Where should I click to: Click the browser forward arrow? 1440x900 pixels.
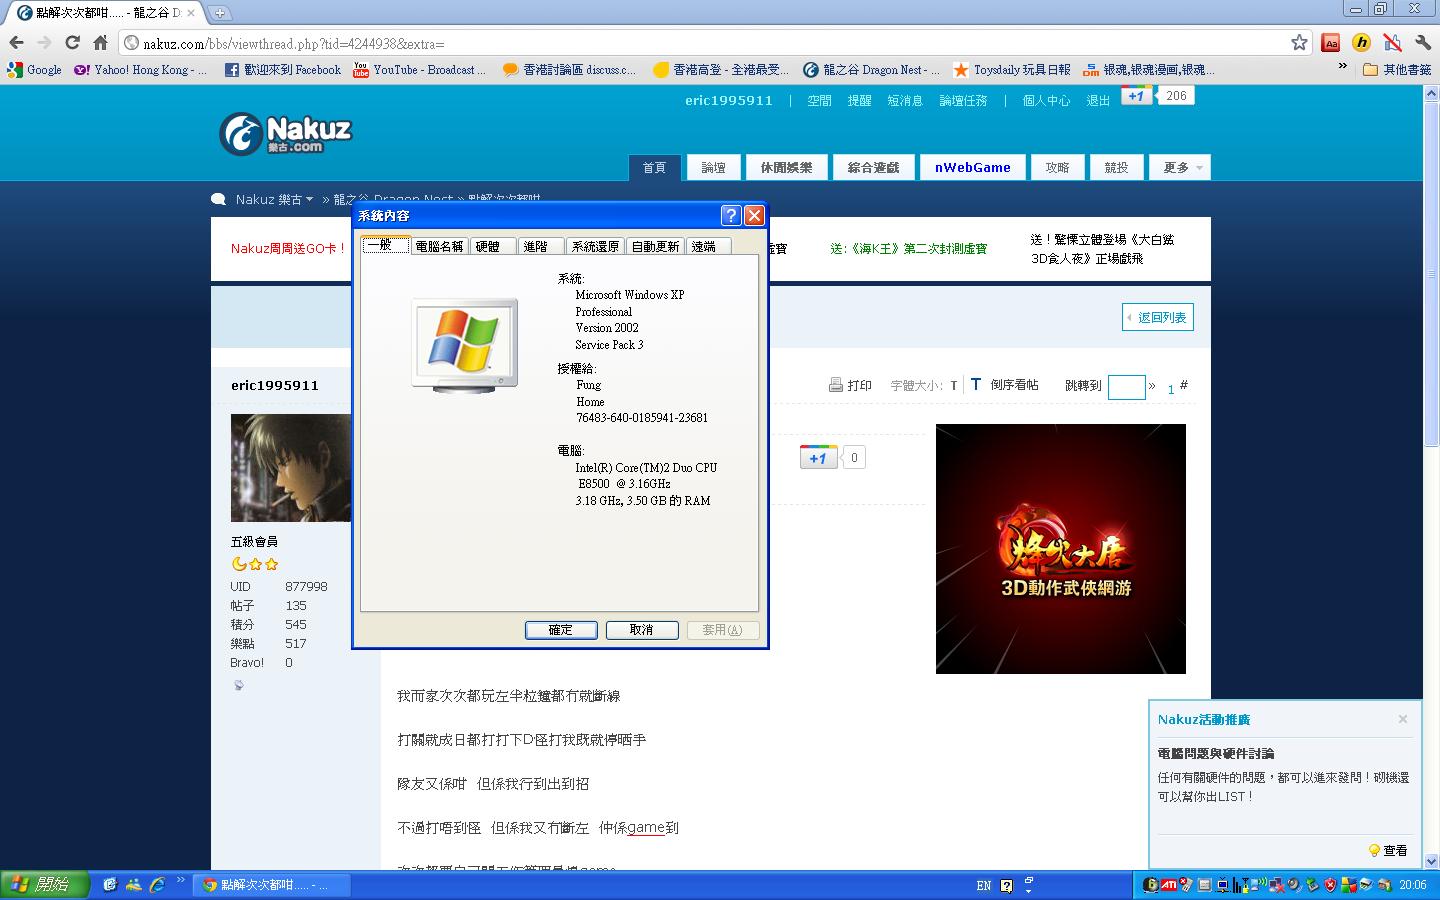[44, 42]
